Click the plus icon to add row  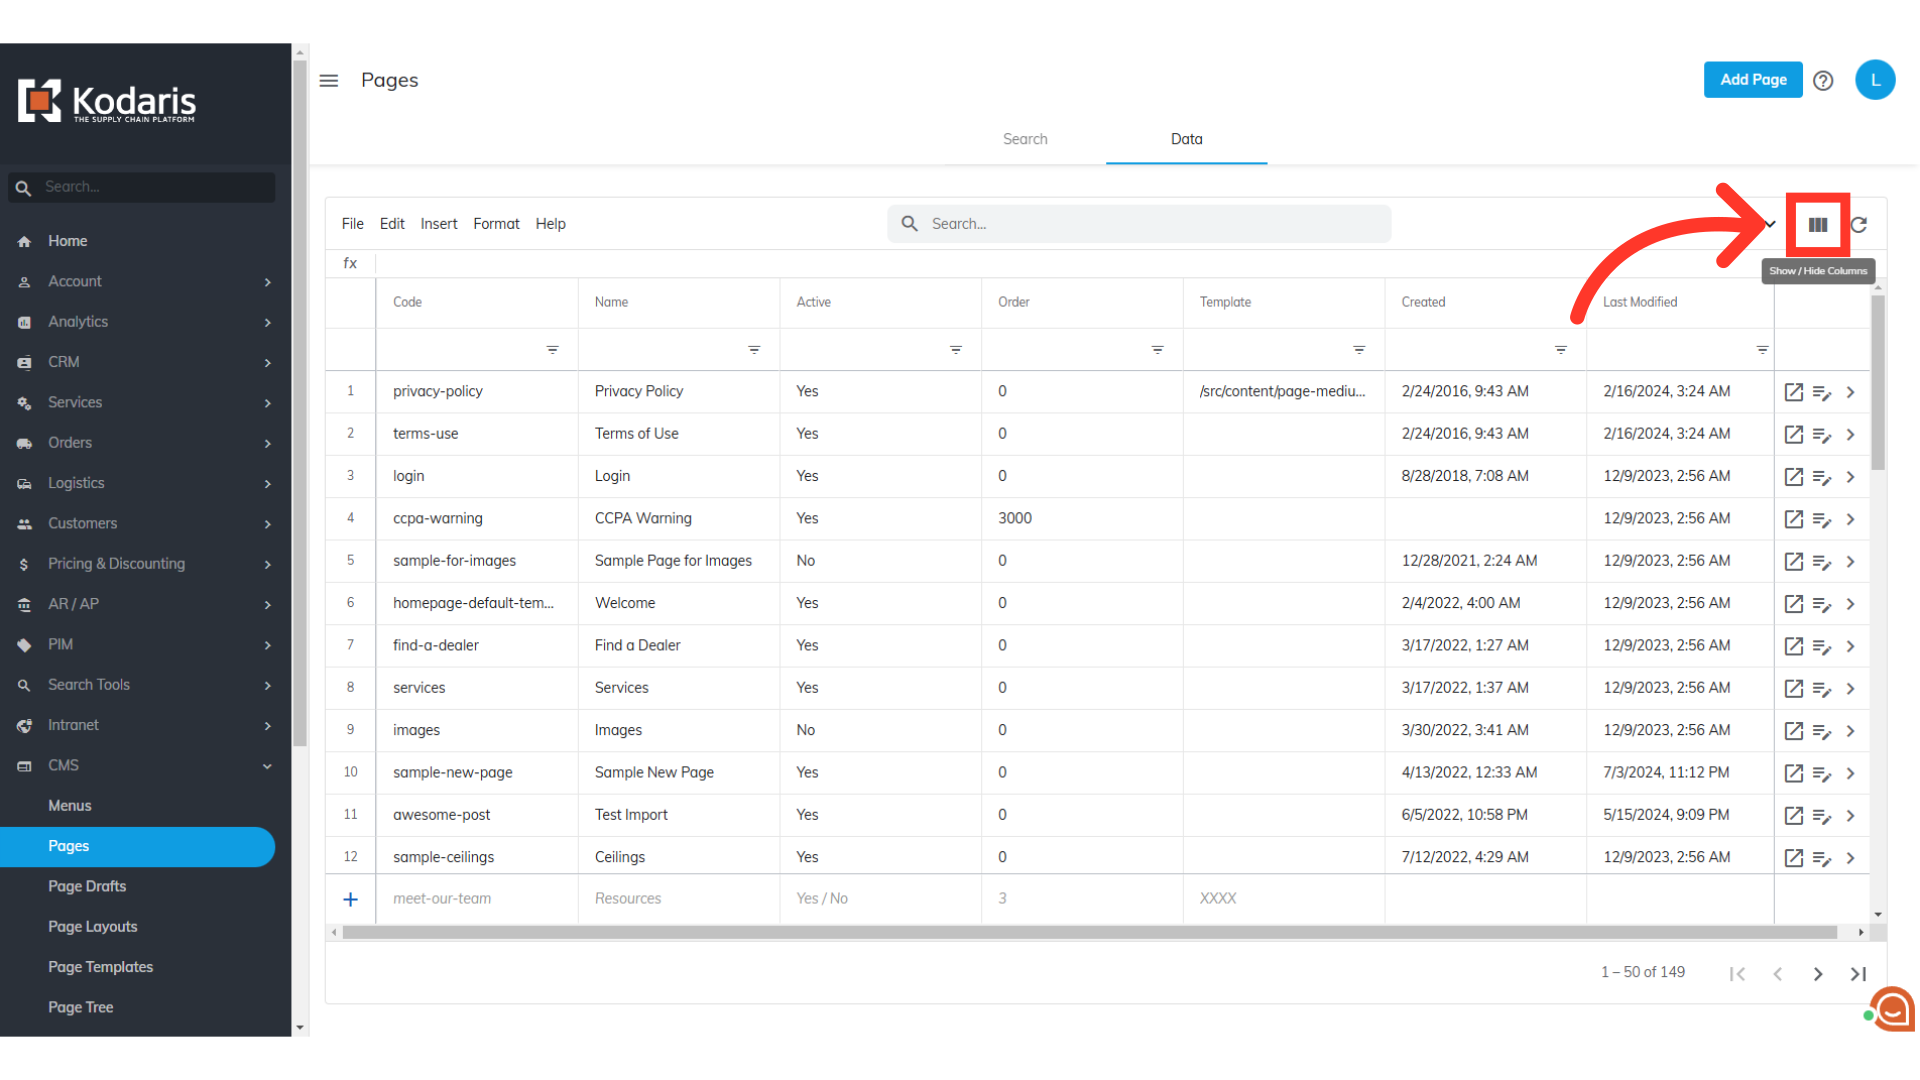click(x=350, y=899)
